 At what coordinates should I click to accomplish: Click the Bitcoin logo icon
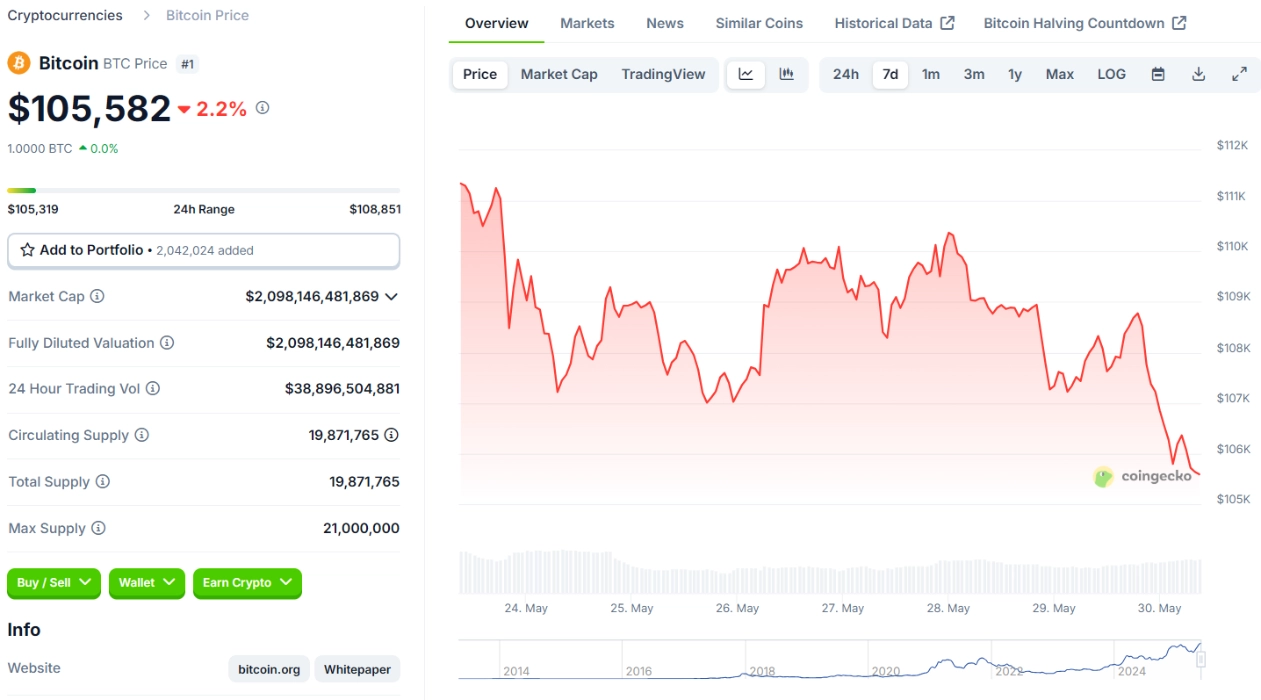[19, 63]
